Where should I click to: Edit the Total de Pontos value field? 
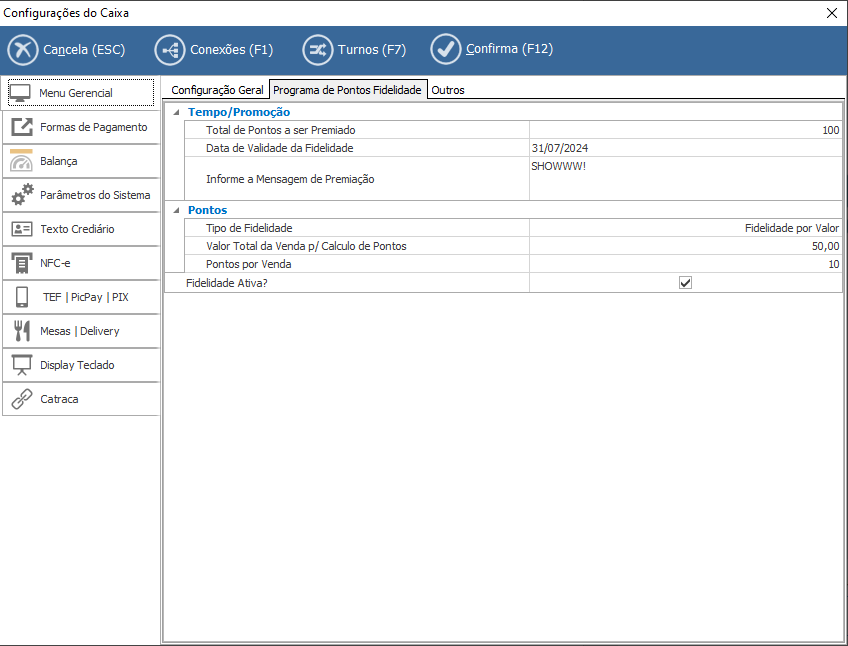(x=685, y=130)
